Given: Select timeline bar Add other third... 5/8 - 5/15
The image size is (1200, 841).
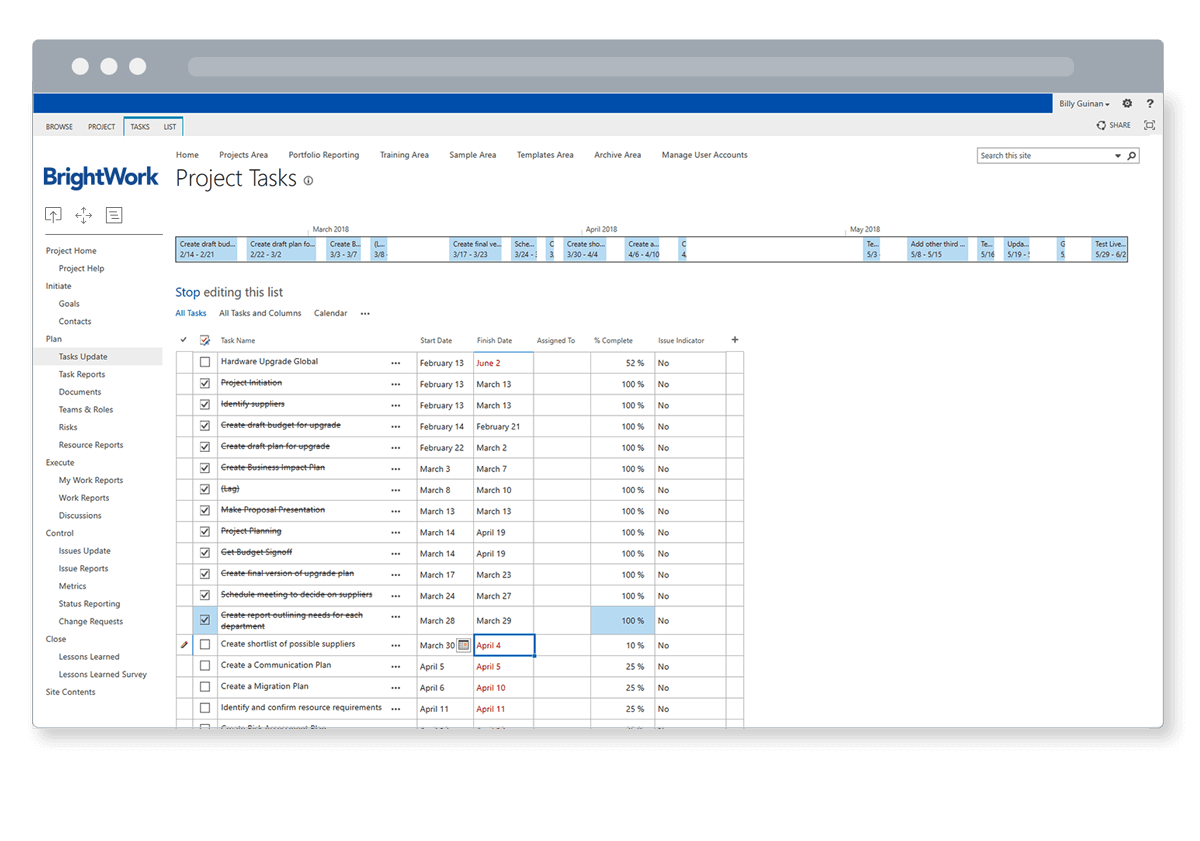Looking at the screenshot, I should (x=938, y=249).
